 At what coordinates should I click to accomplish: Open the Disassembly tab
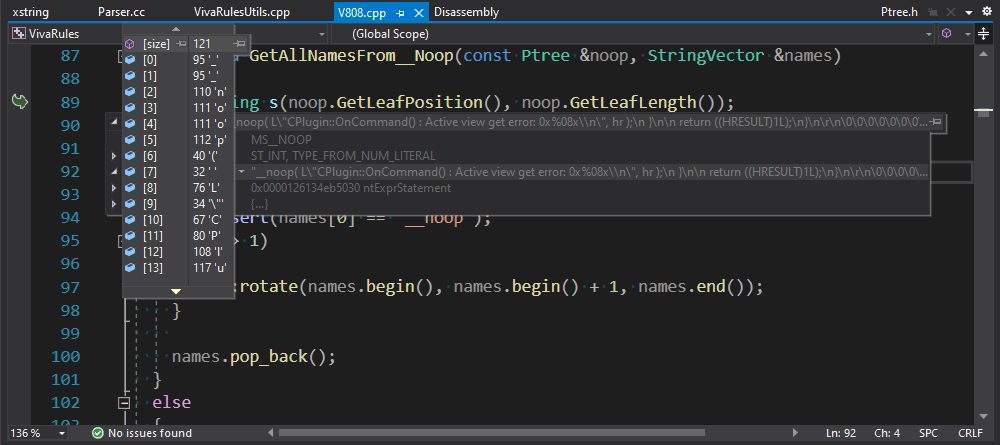[466, 12]
